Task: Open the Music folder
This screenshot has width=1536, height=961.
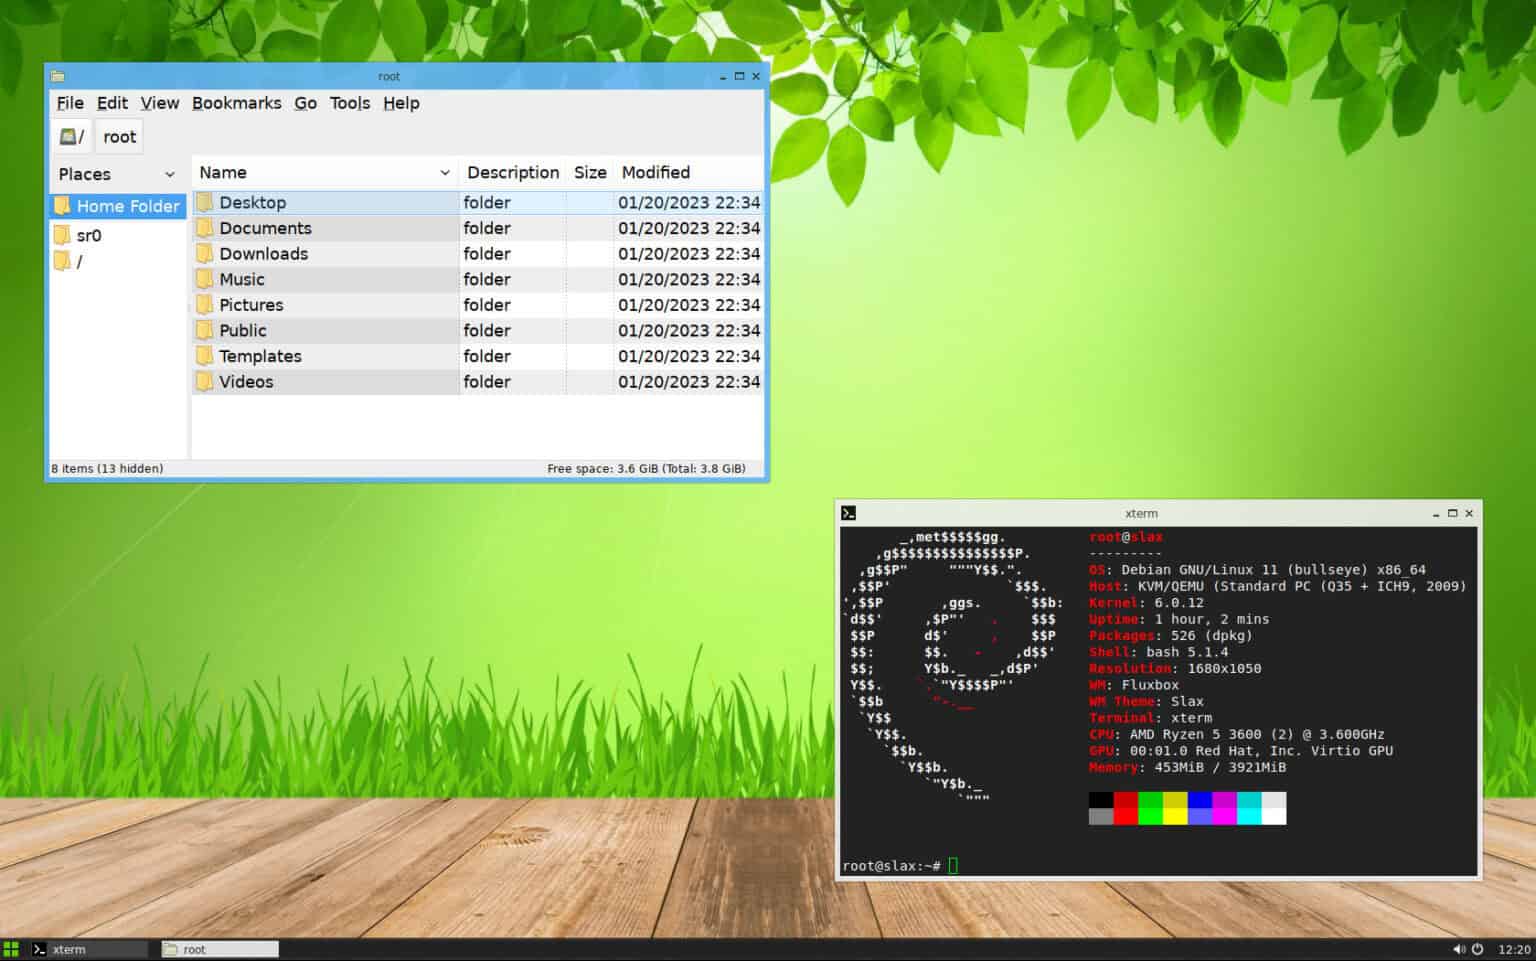Action: point(240,279)
